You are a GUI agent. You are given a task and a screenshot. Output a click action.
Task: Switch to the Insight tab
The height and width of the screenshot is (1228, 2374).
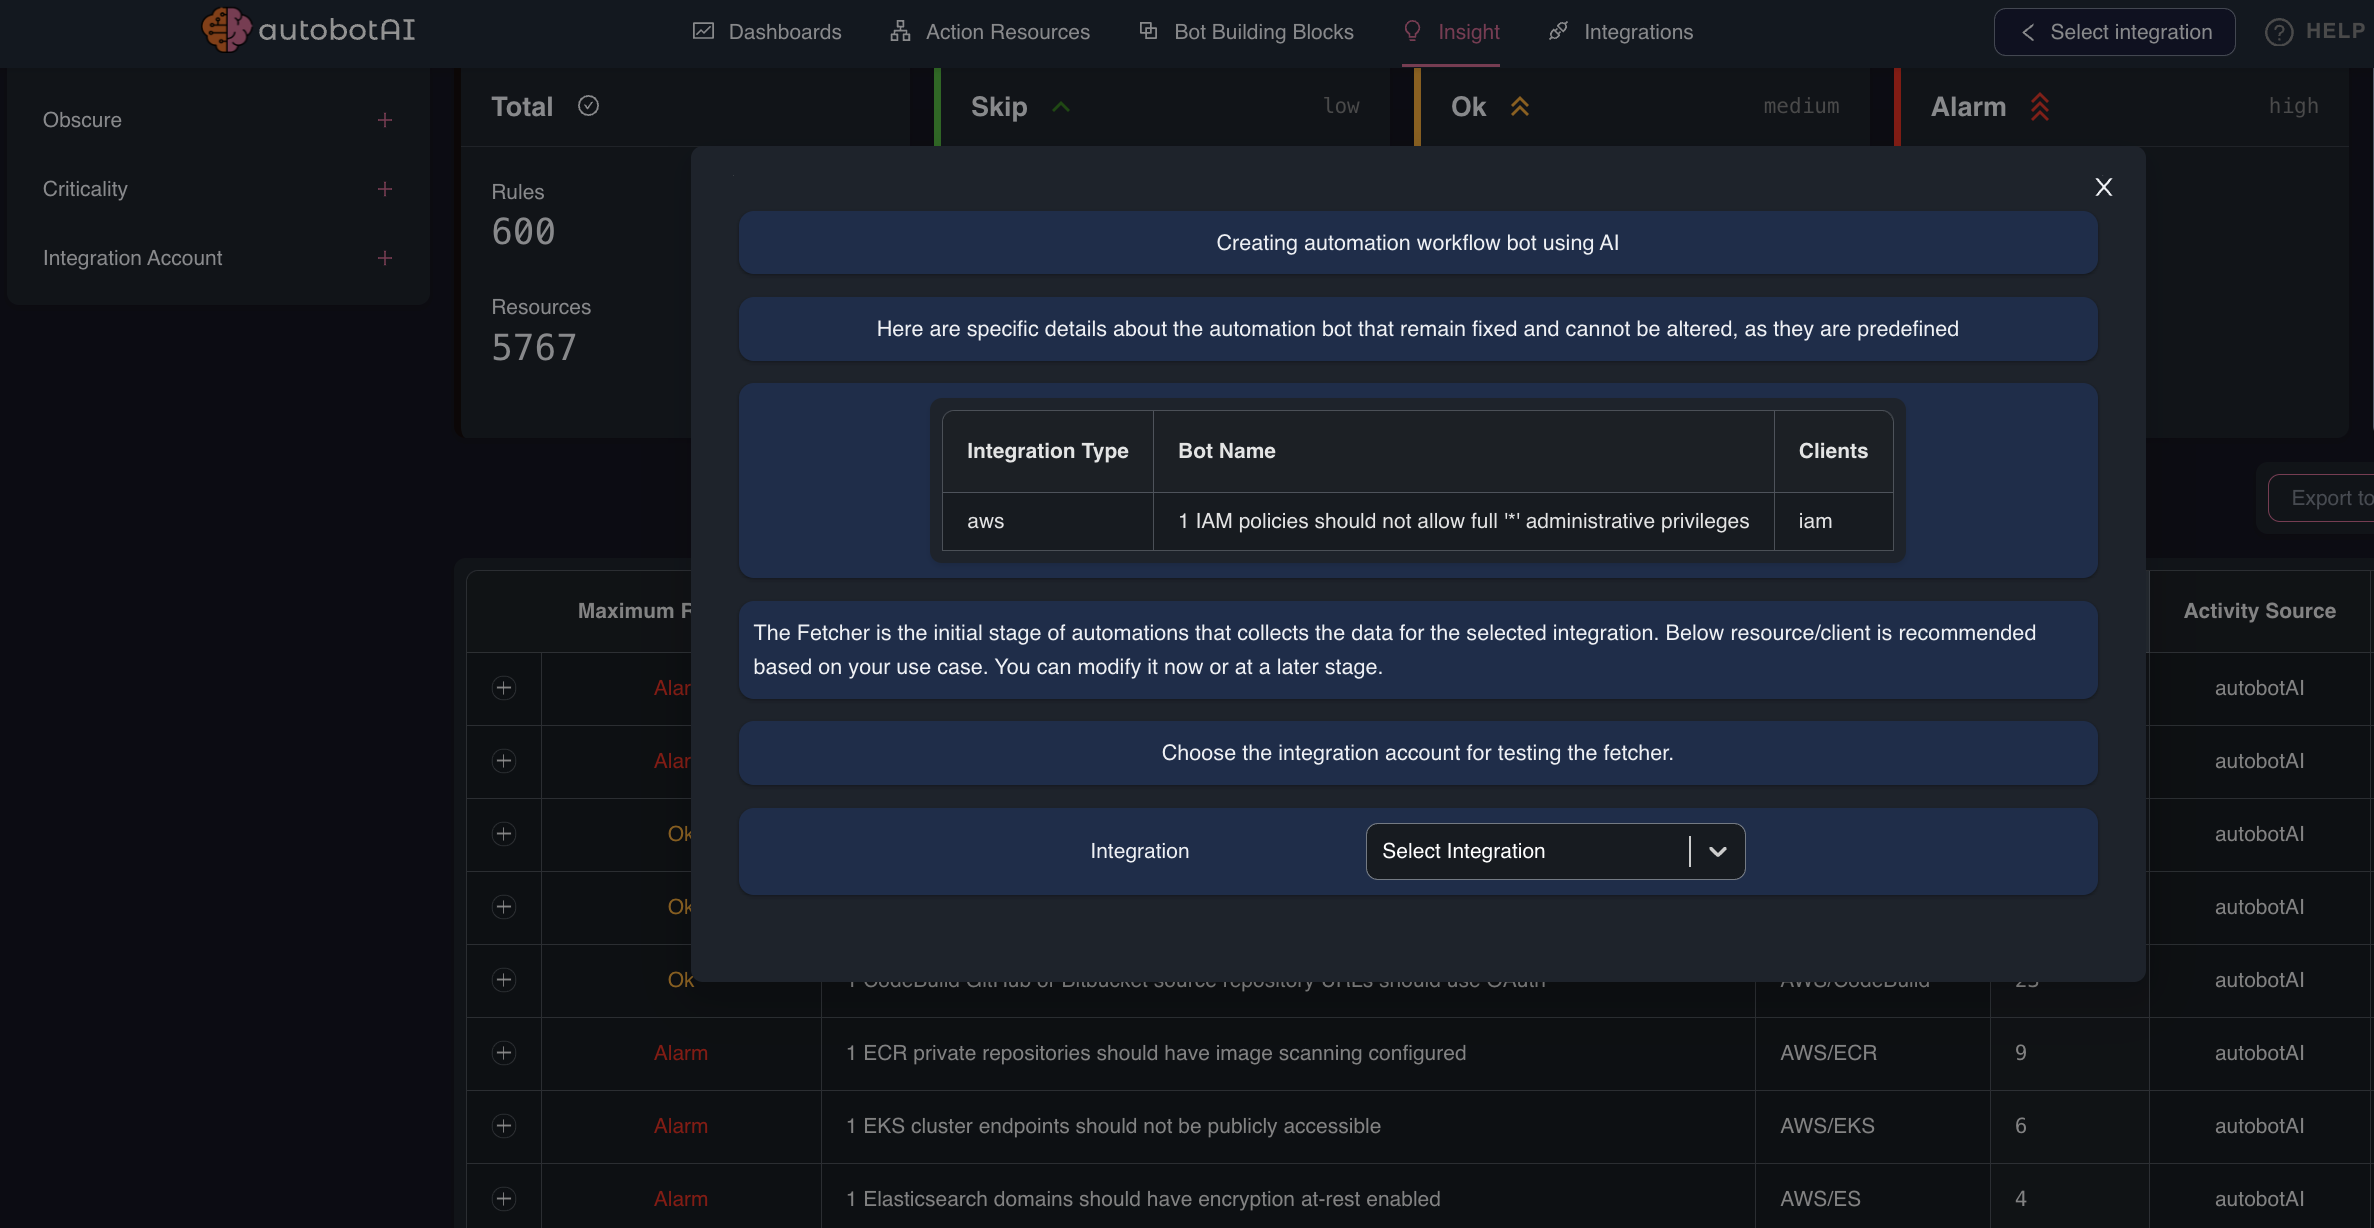(1451, 32)
